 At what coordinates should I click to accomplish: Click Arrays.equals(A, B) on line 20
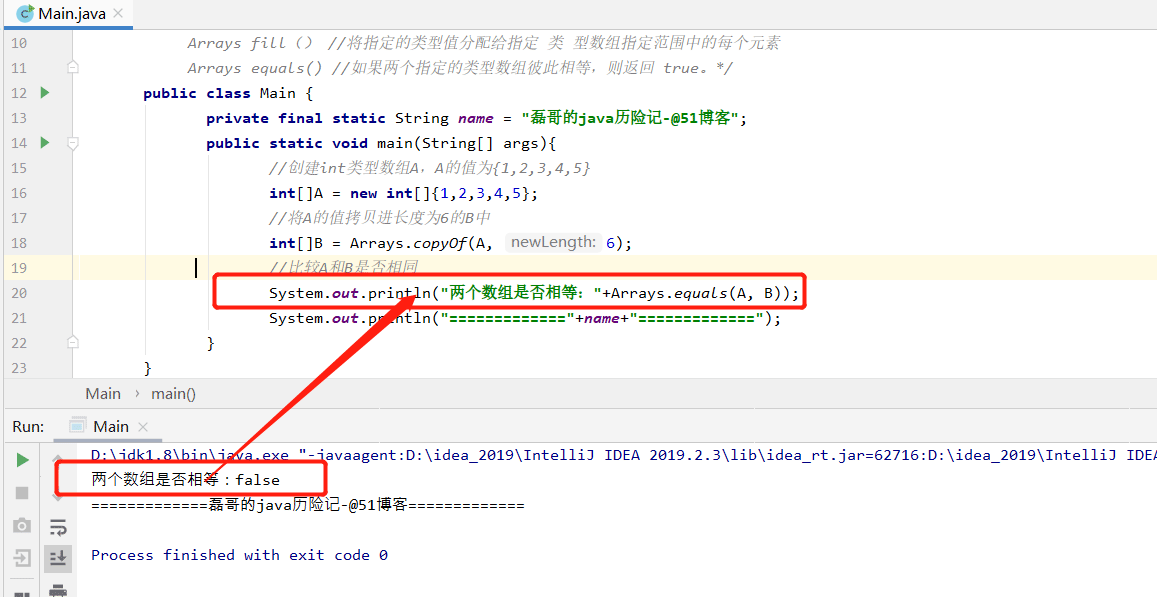(x=696, y=293)
